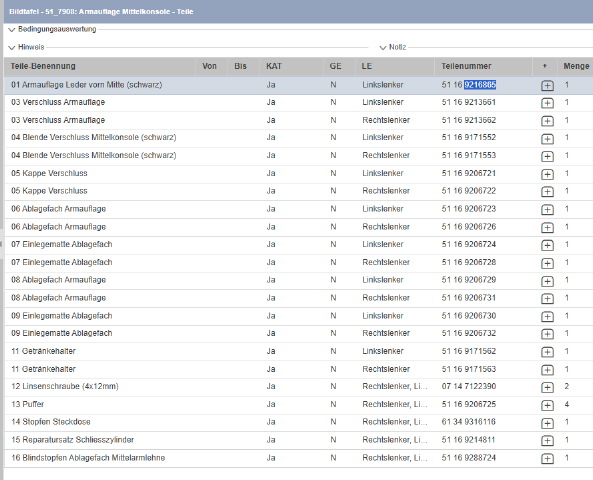Click the plus column header

[545, 66]
